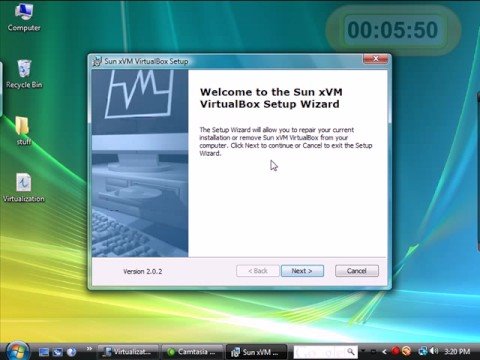This screenshot has height=360, width=480.
Task: Open the Computer desktop icon
Action: (x=24, y=17)
